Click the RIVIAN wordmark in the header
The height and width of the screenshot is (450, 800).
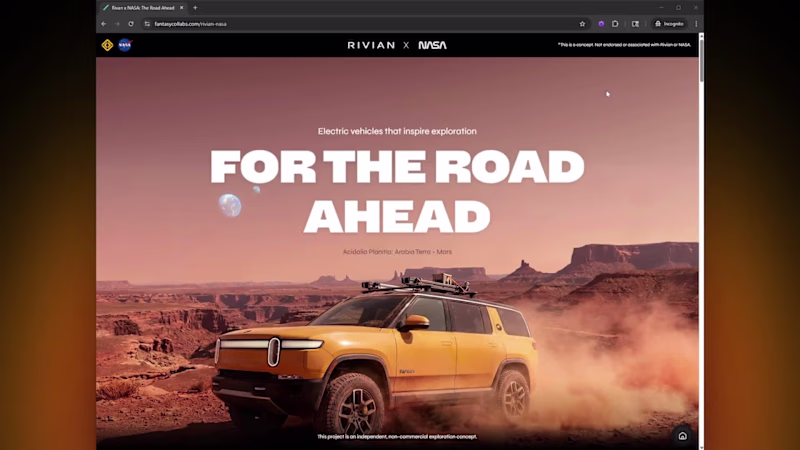(x=371, y=45)
